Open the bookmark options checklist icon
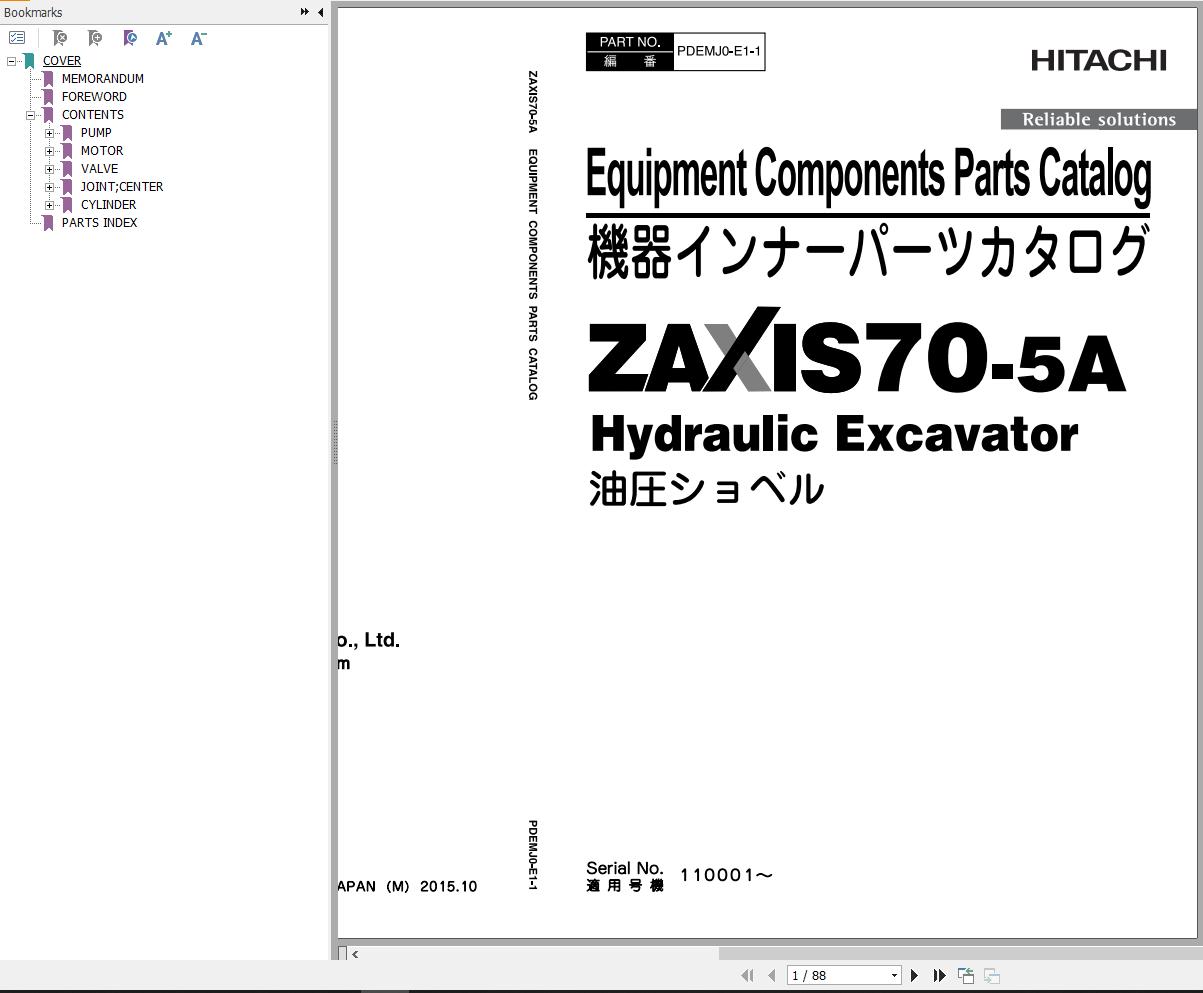This screenshot has width=1203, height=993. 17,38
